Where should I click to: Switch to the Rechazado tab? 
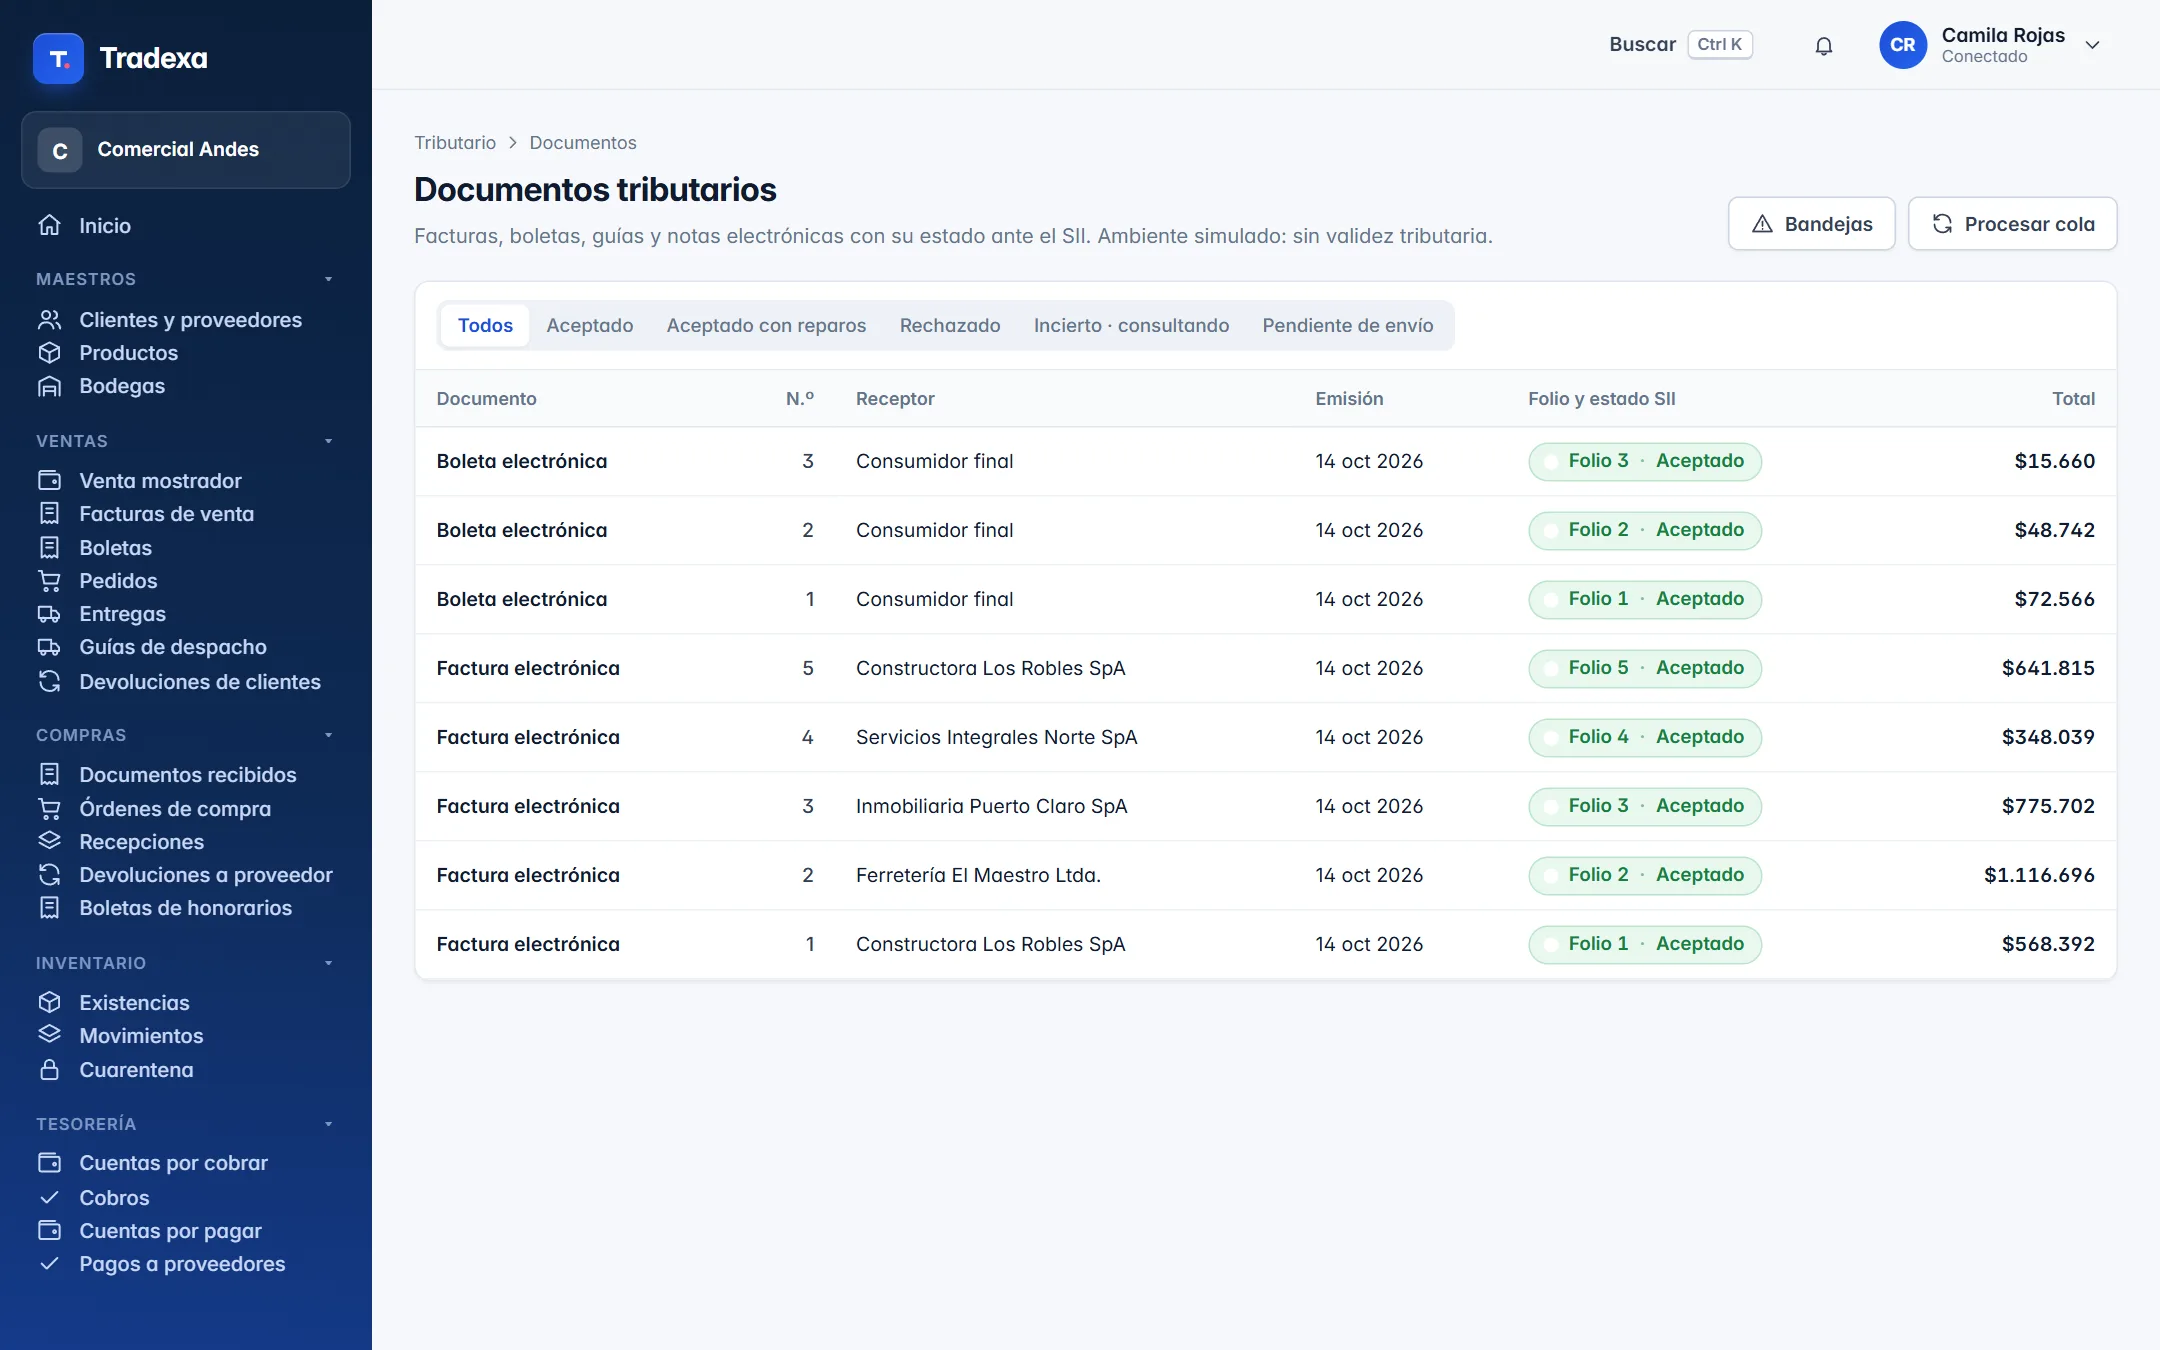(950, 326)
